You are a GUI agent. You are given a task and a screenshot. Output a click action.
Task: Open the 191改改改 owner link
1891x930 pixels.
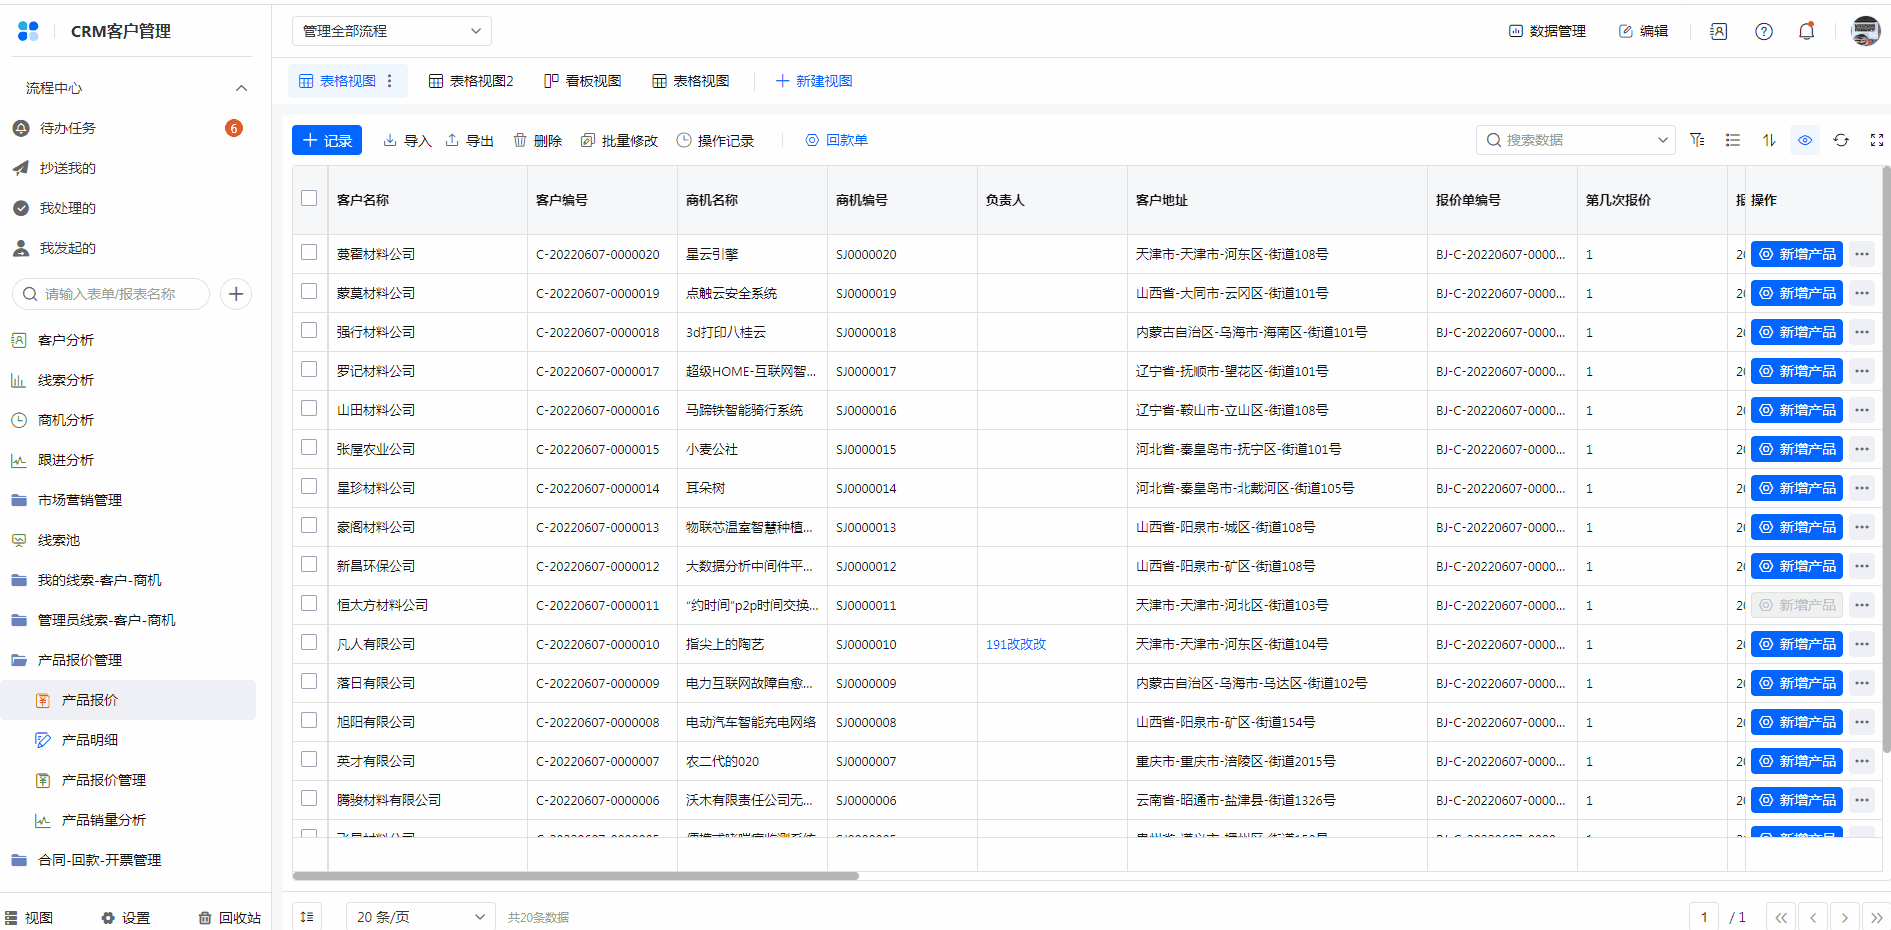click(x=1015, y=644)
